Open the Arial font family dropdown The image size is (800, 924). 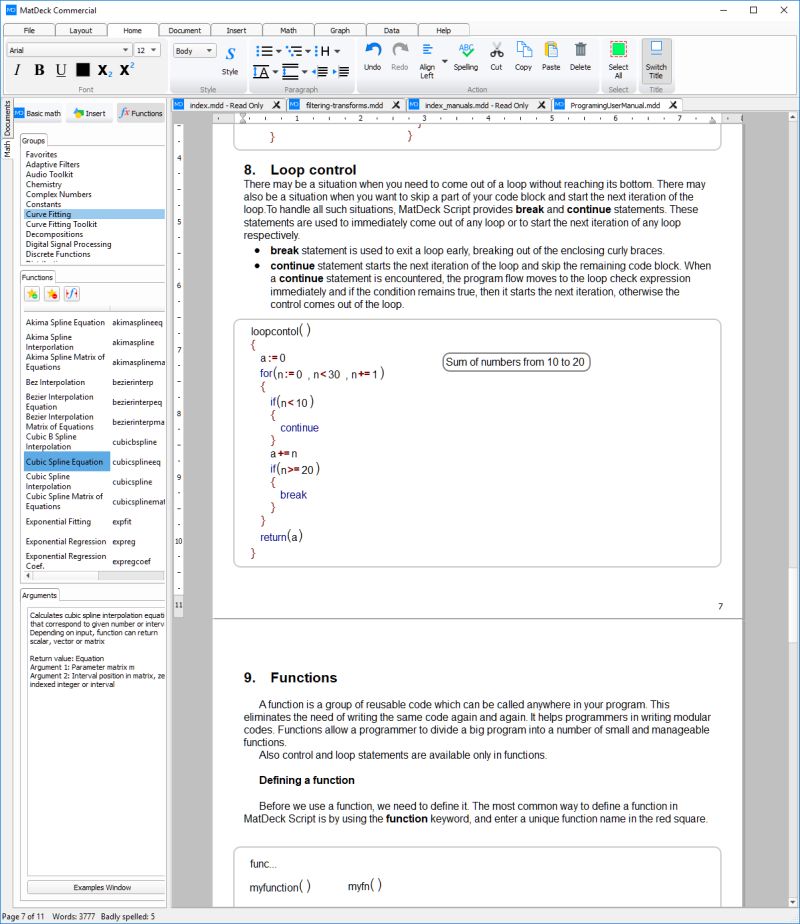68,50
